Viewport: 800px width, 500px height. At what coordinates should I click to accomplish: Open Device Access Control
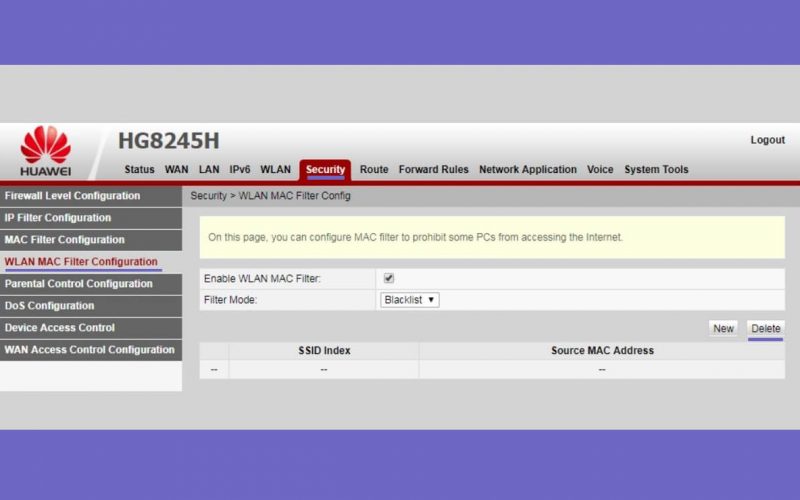pos(91,328)
